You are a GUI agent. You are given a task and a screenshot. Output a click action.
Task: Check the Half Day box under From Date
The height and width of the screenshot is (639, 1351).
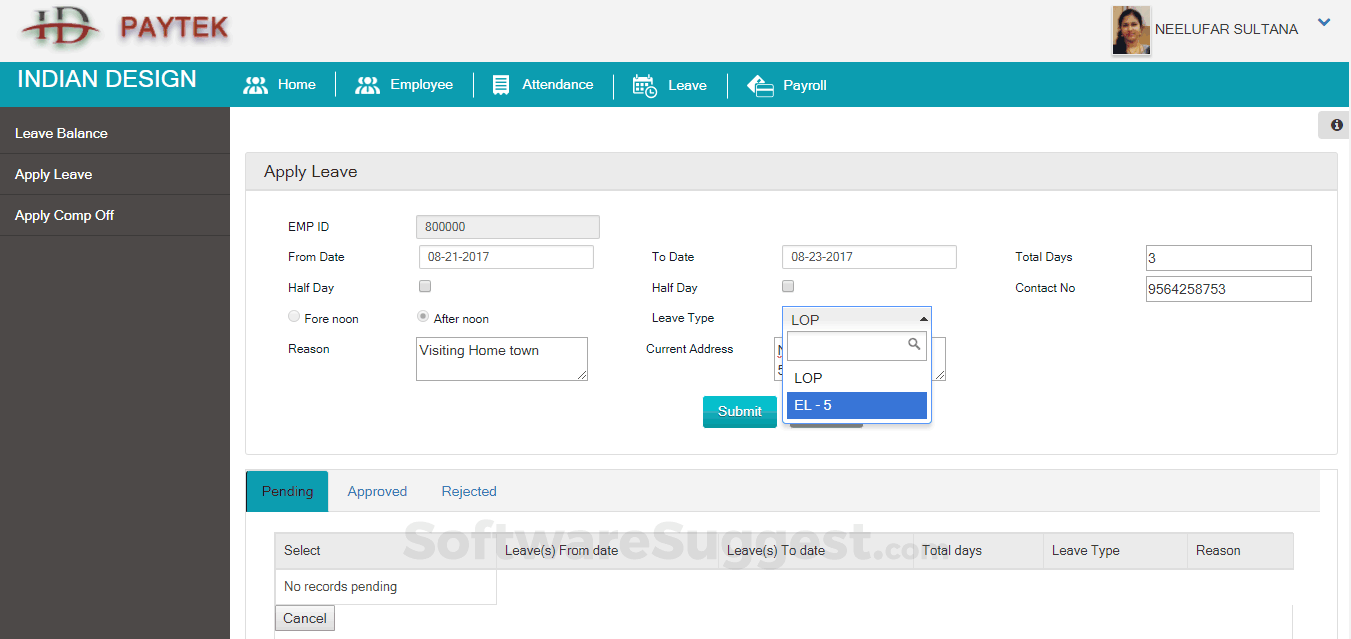pyautogui.click(x=424, y=286)
